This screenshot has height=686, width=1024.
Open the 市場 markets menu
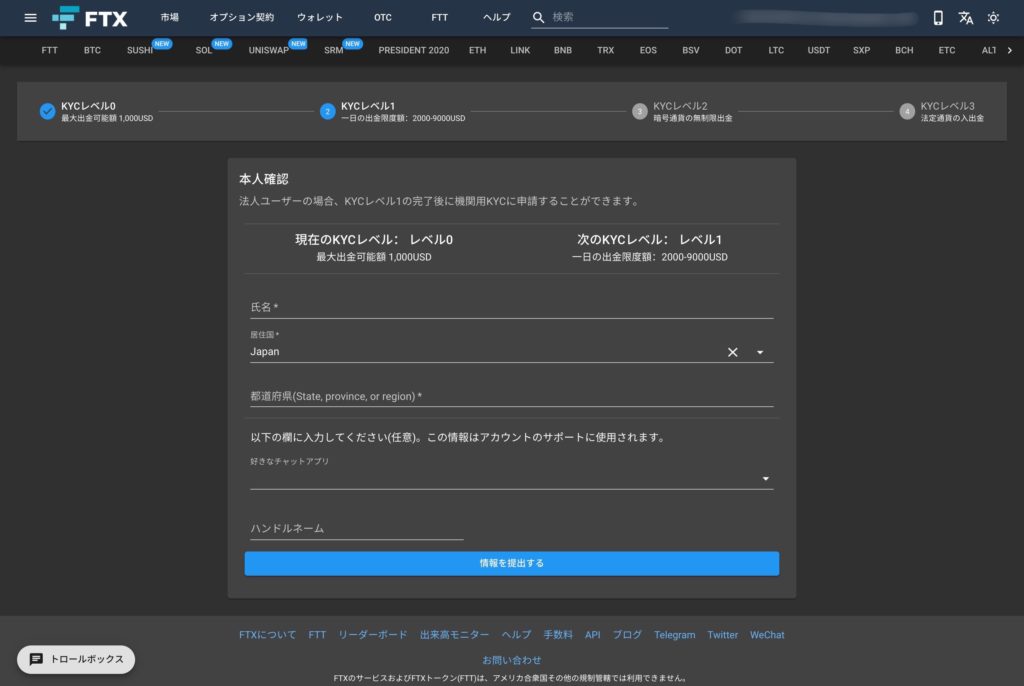coord(170,18)
